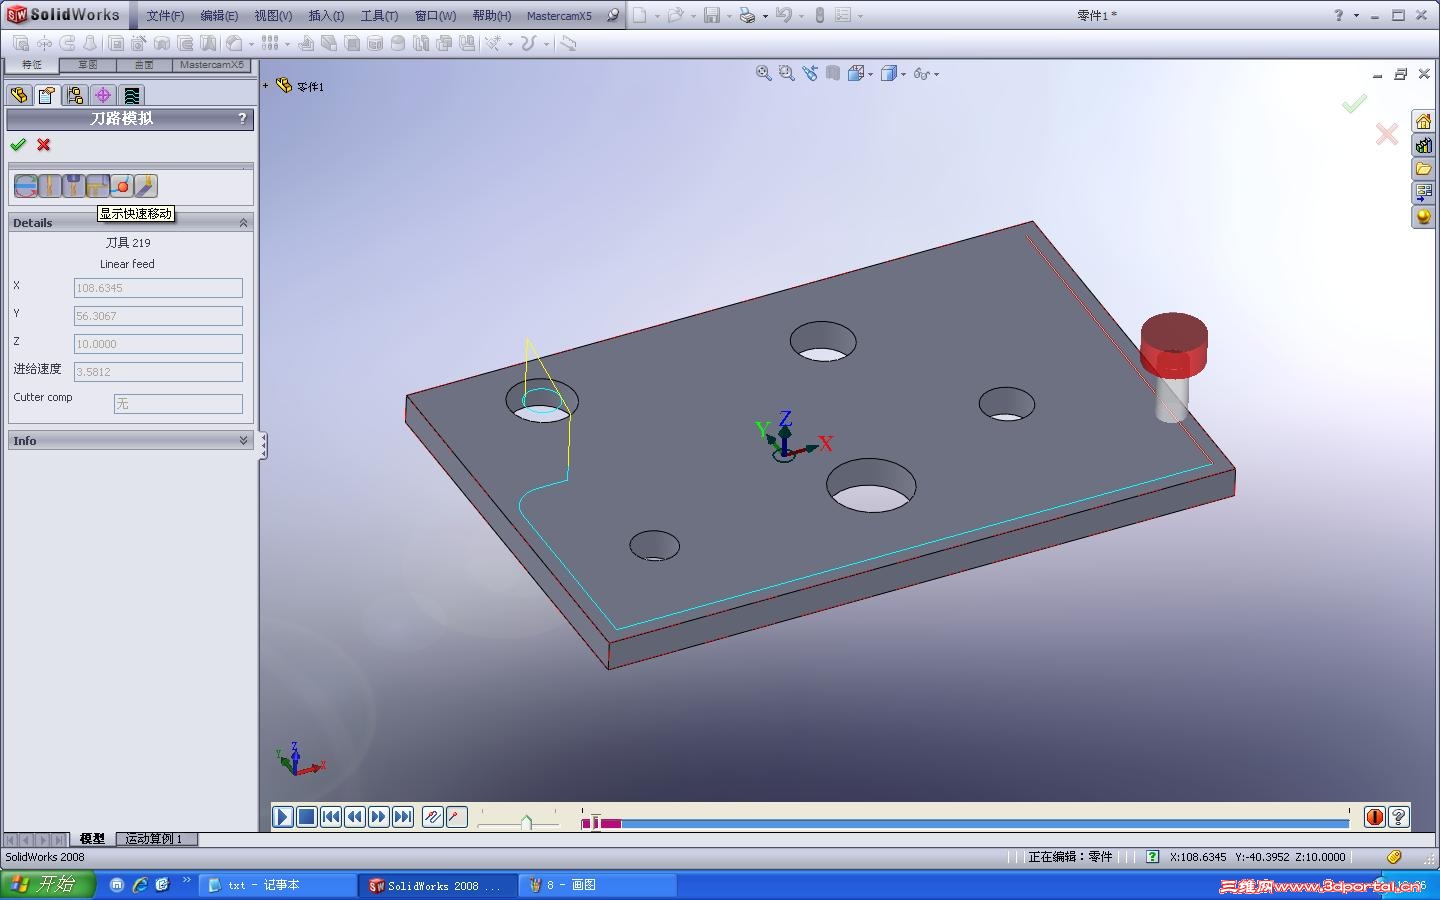This screenshot has height=900, width=1440.
Task: Switch to the MastercamX5 command tab
Action: coord(211,65)
